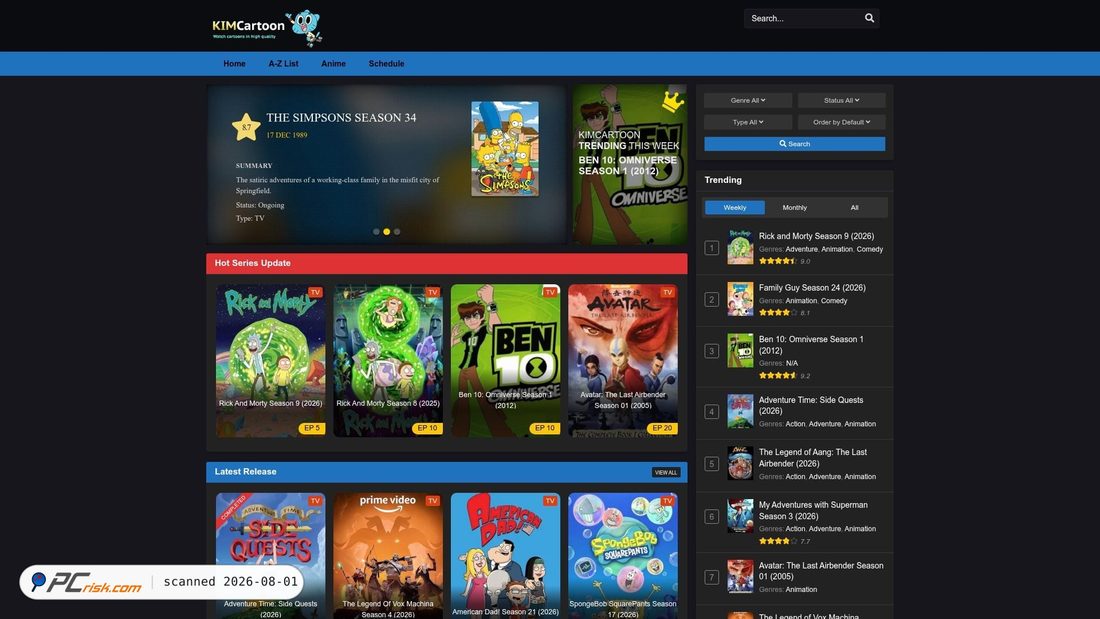
Task: Open Family Guy Season 24 (2026) link
Action: 812,288
